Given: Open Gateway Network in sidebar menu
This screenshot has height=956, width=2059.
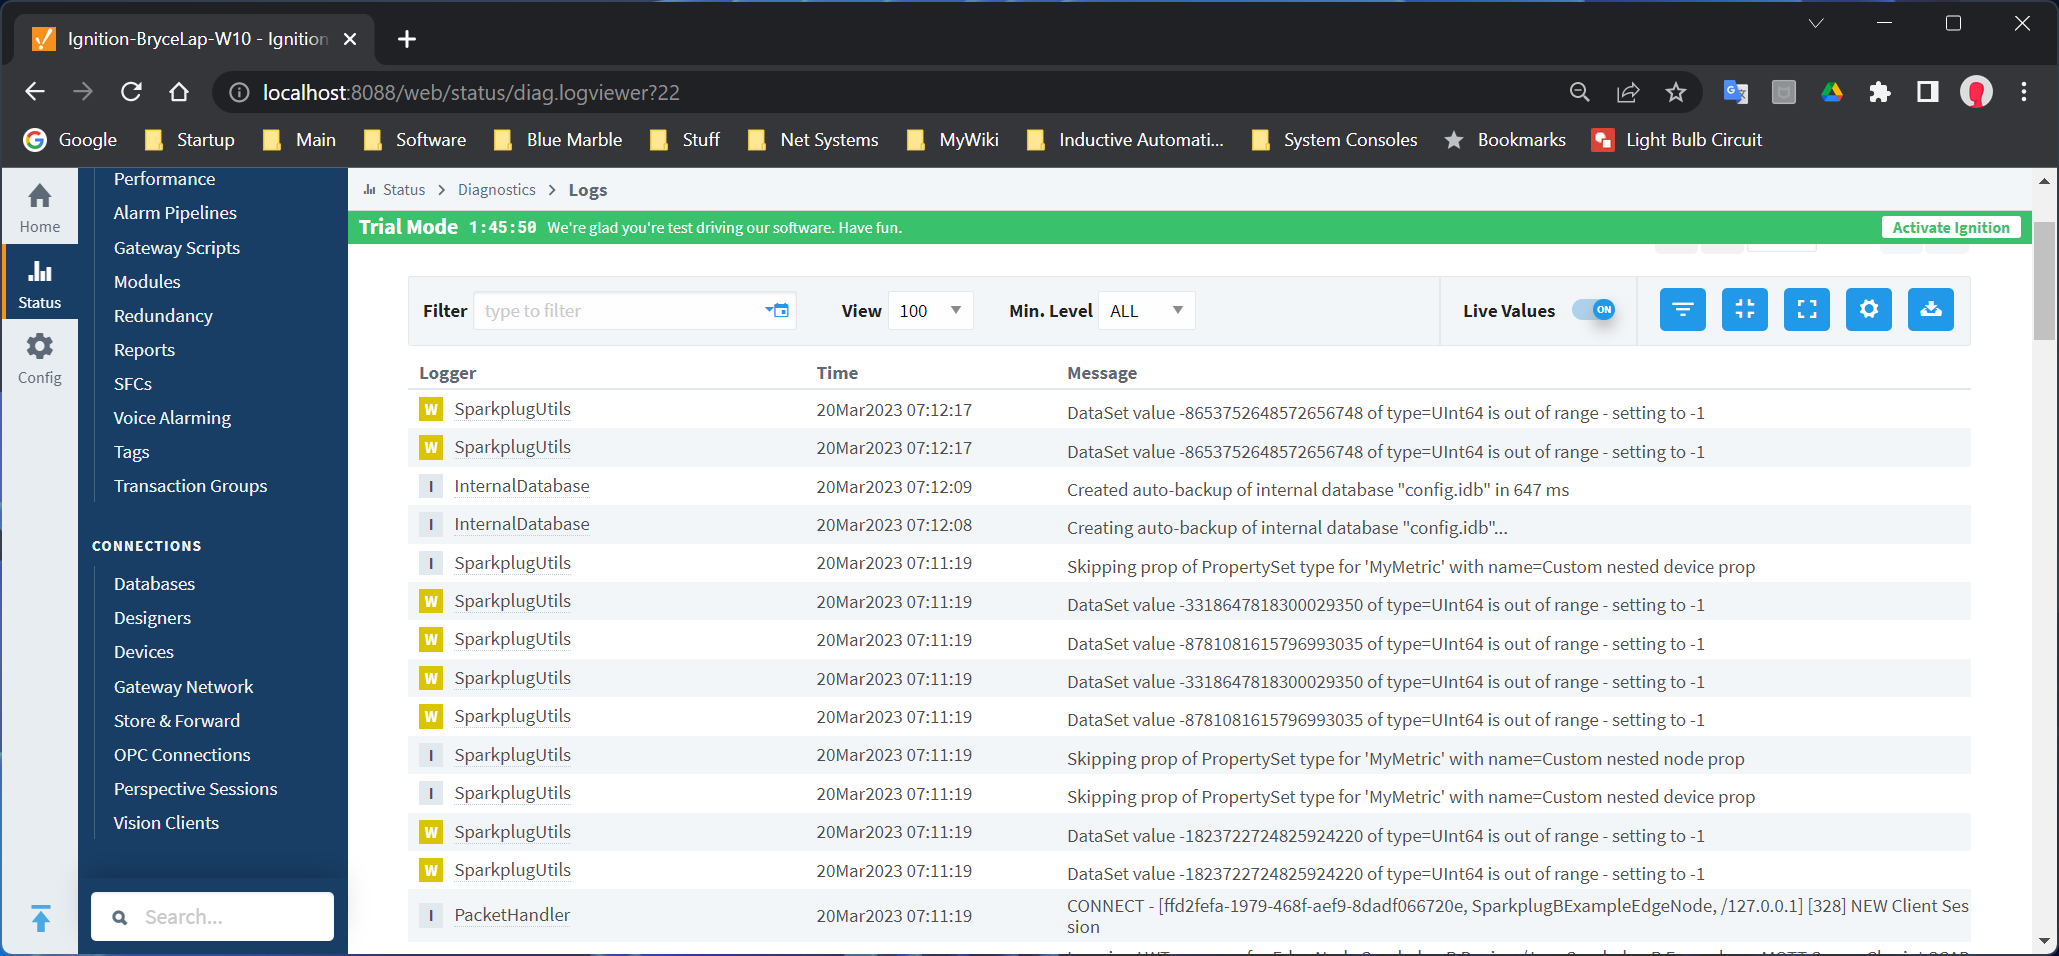Looking at the screenshot, I should (183, 687).
